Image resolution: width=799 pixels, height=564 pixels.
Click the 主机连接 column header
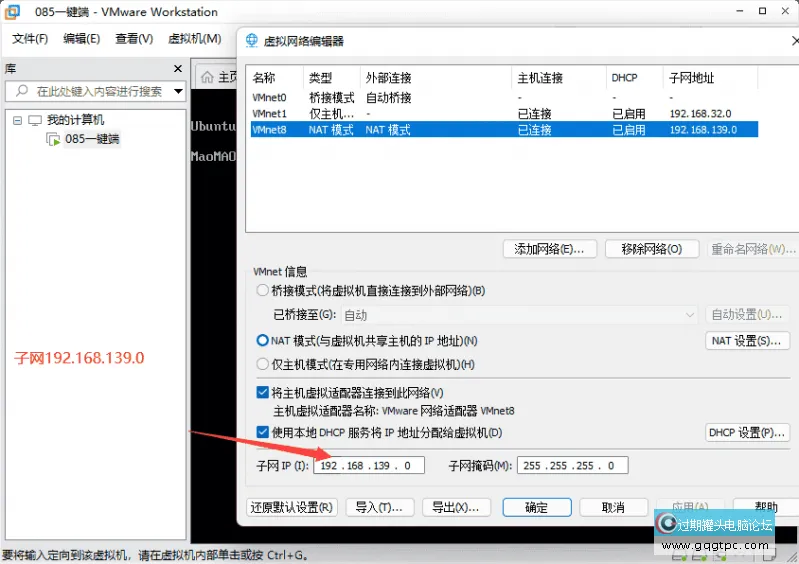tap(559, 78)
